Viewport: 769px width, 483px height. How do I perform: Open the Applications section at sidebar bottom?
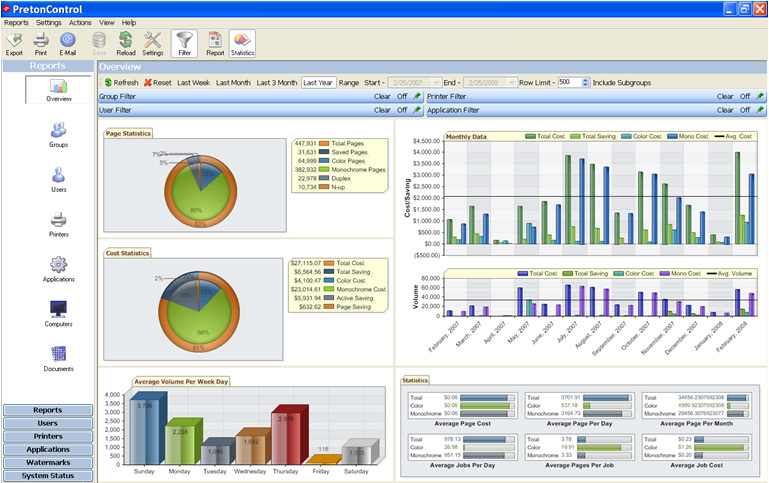[48, 449]
